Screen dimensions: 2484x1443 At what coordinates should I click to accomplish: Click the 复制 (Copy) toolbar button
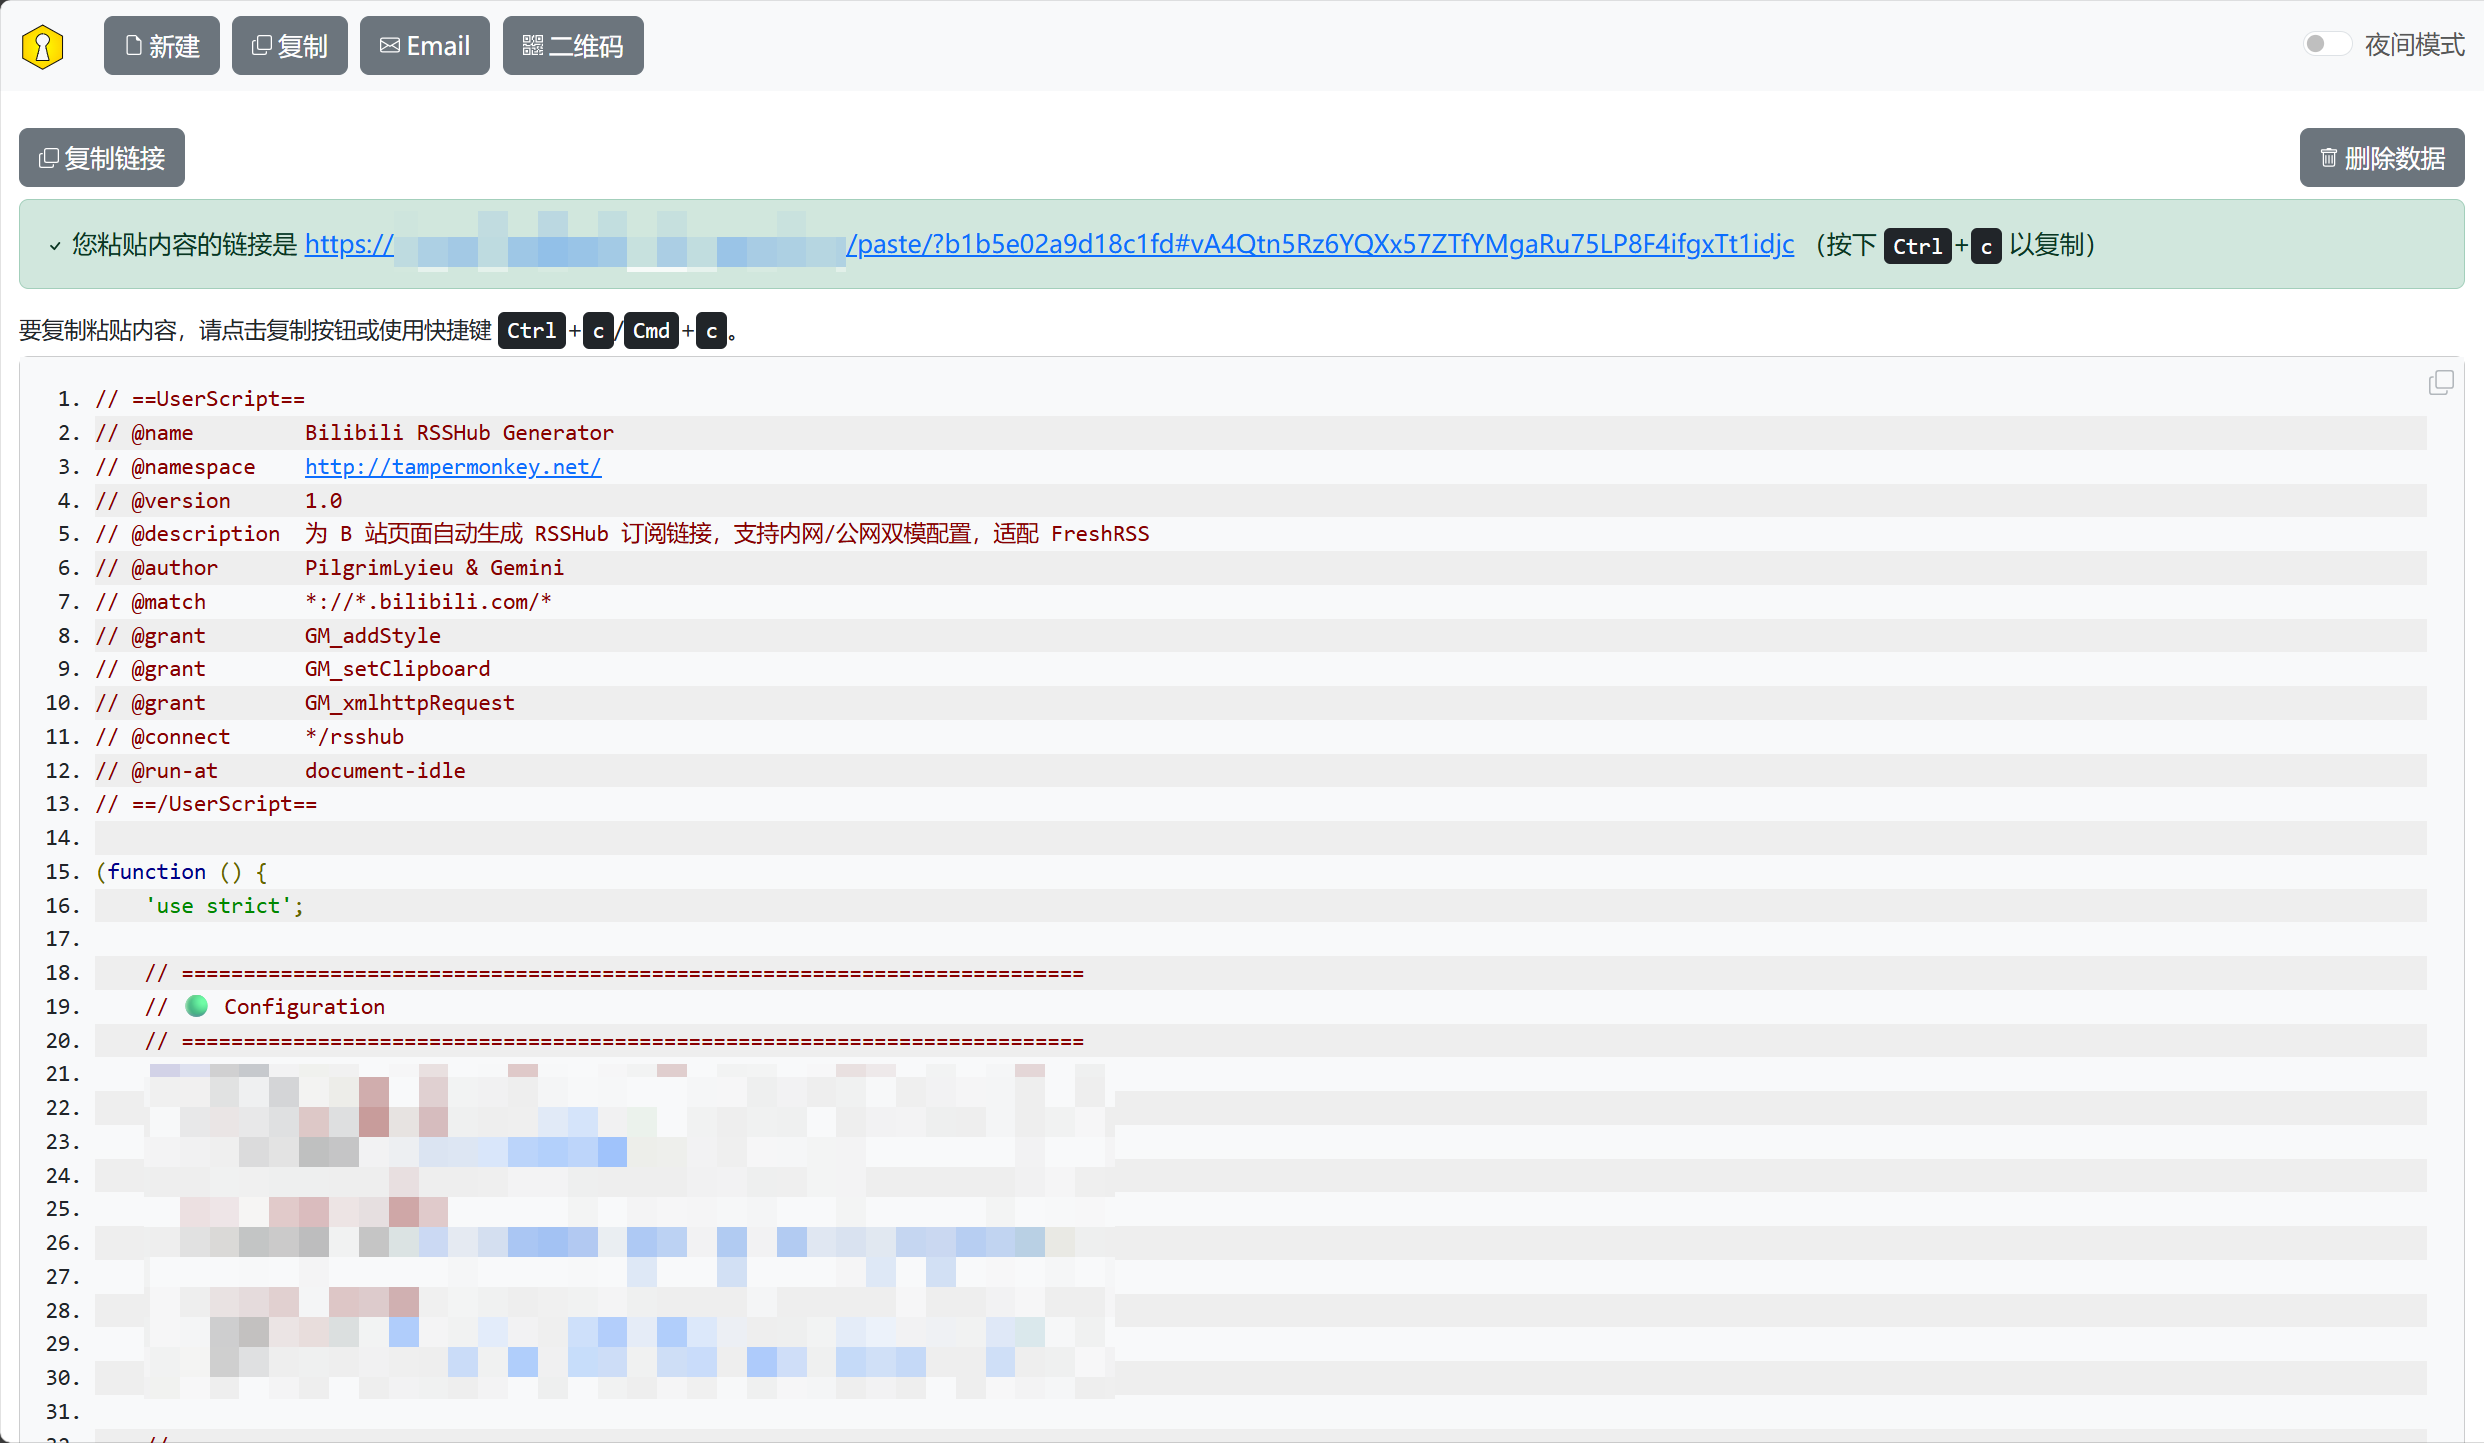click(x=290, y=46)
